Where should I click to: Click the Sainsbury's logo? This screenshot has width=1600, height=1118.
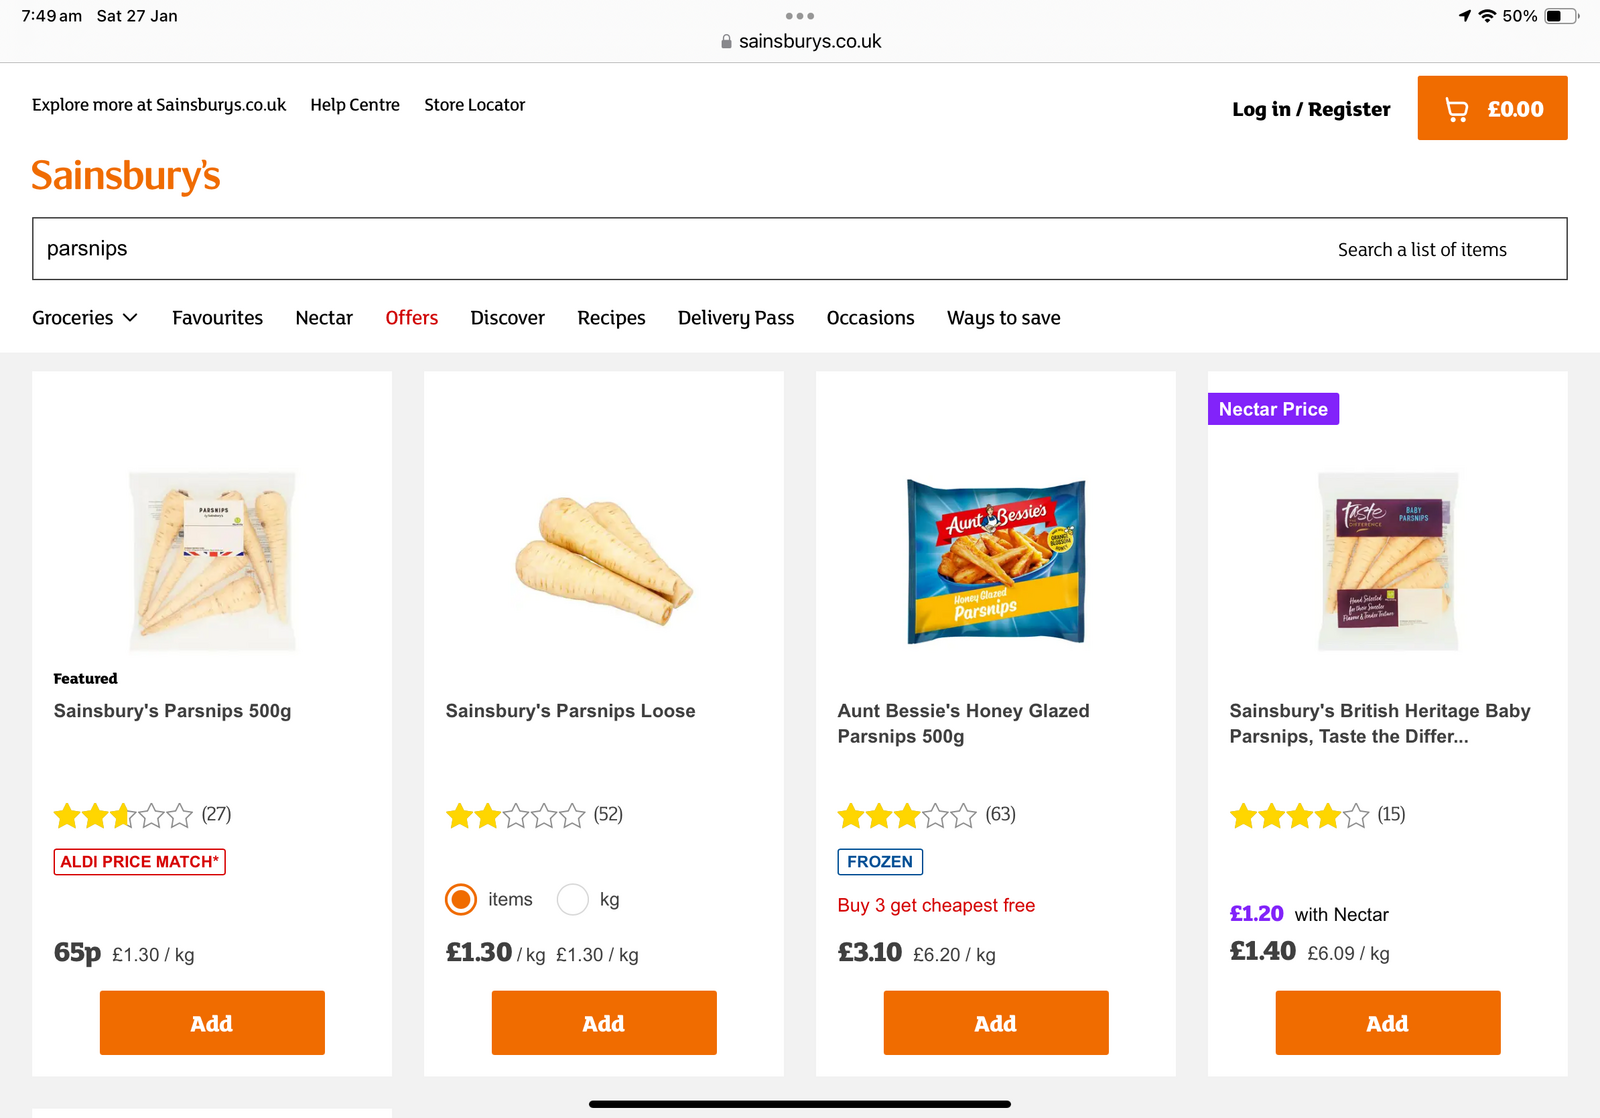(126, 176)
